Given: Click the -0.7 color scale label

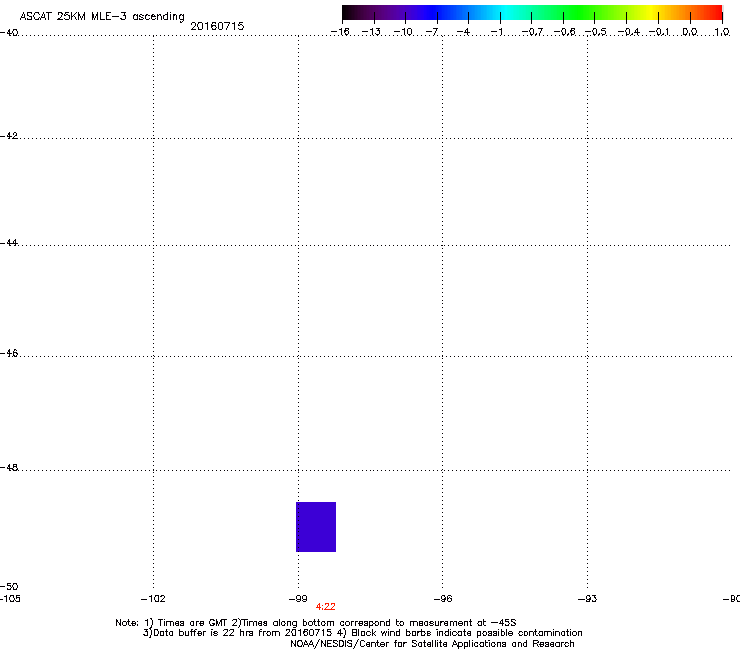Looking at the screenshot, I should (532, 32).
